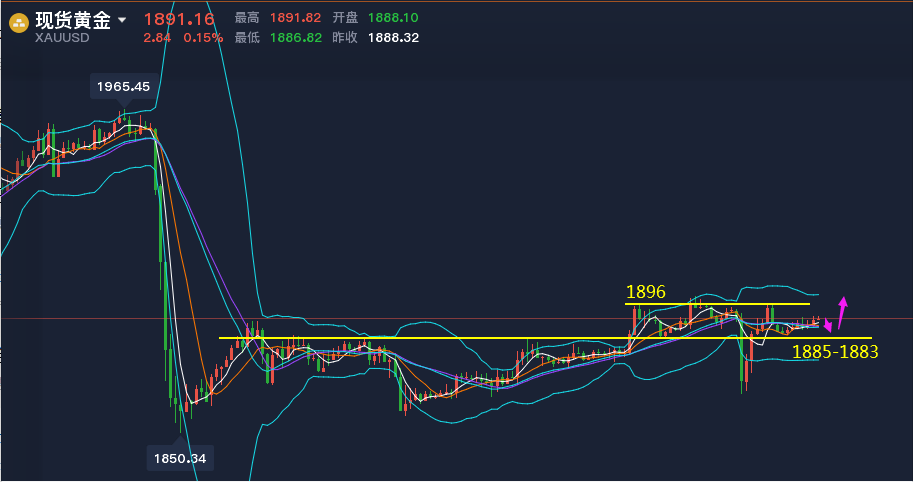Click the 昨收 label

click(x=345, y=38)
